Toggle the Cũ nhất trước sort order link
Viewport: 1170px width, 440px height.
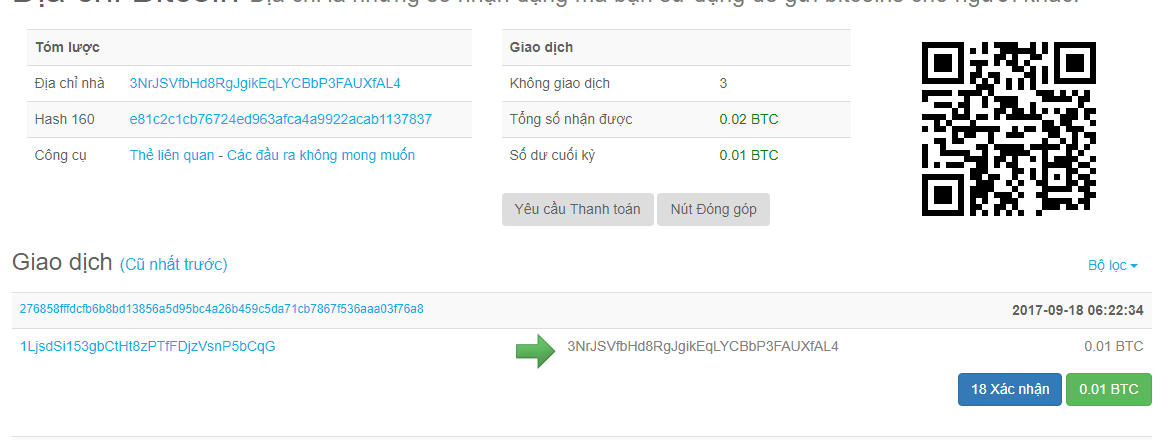(x=173, y=264)
